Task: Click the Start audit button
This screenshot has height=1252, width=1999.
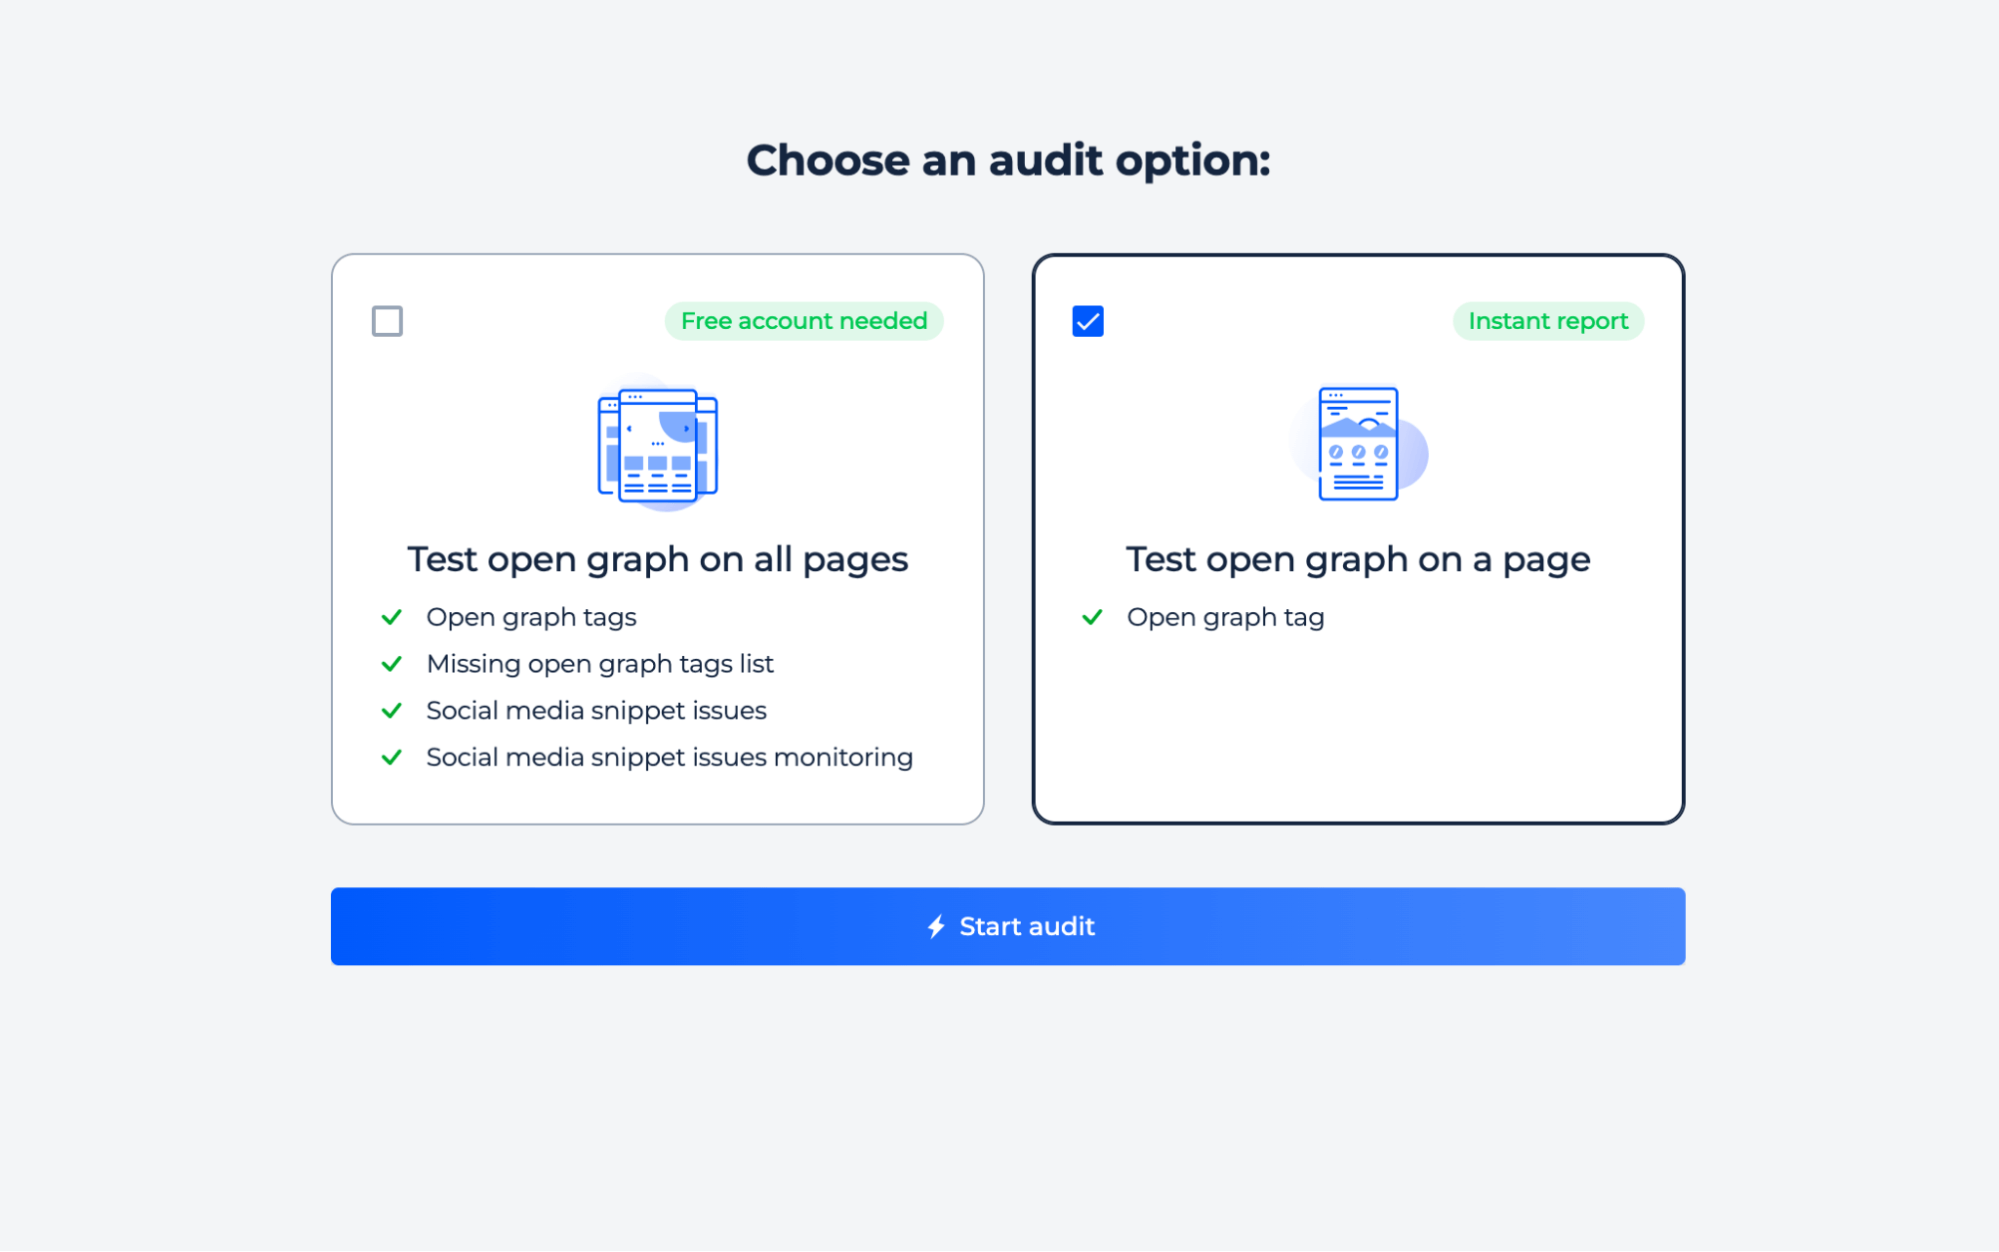Action: coord(1010,925)
